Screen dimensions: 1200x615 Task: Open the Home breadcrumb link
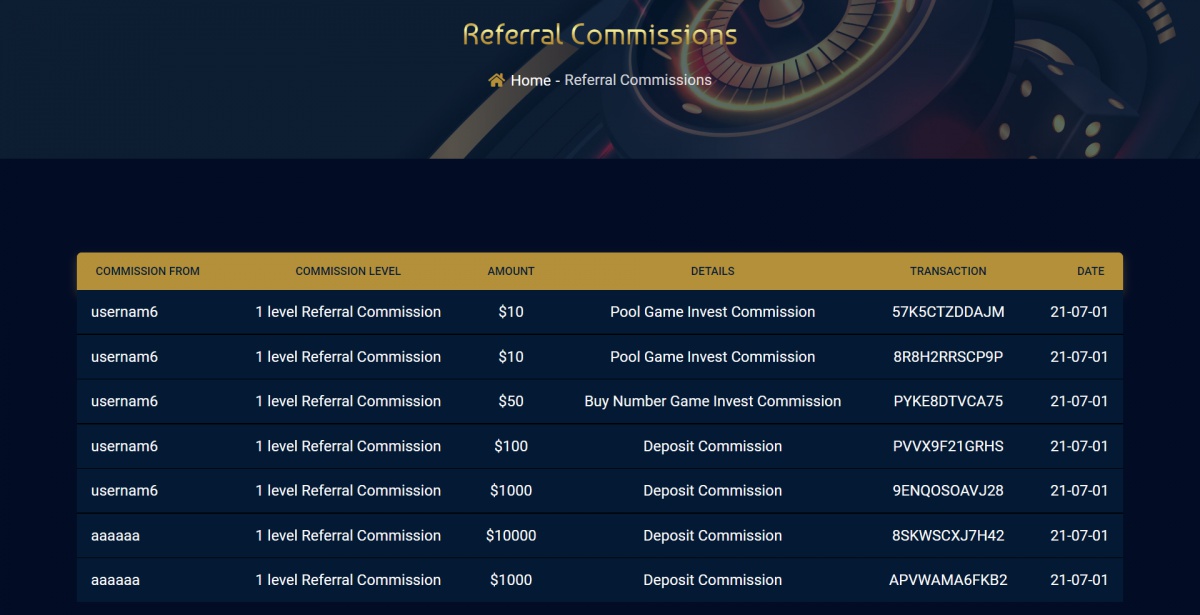(x=530, y=80)
